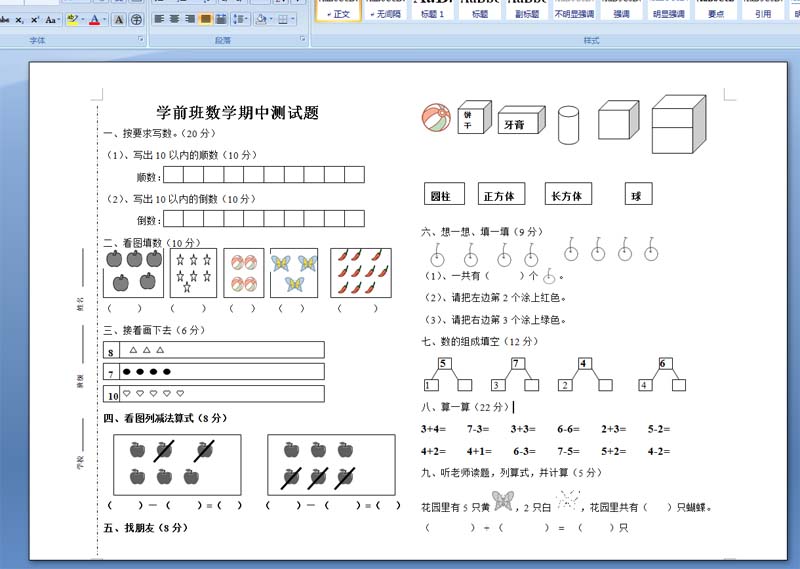Click the line （2）、请把左边第2个涂上红色
This screenshot has height=569, width=800.
point(495,298)
